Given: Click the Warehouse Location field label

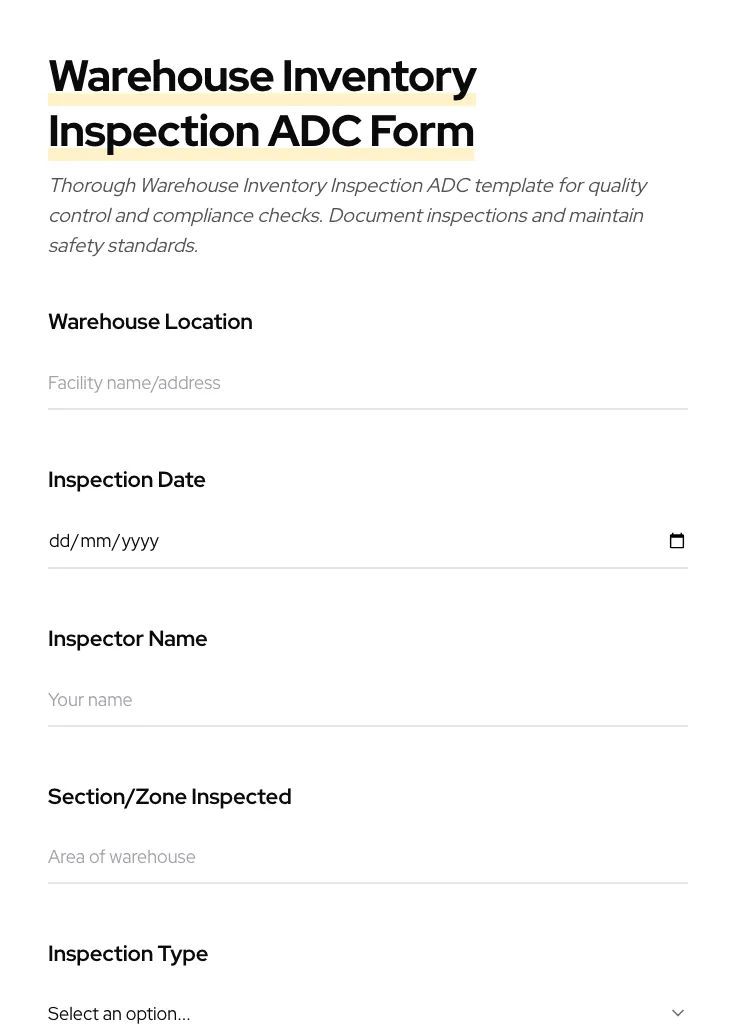Looking at the screenshot, I should point(150,322).
